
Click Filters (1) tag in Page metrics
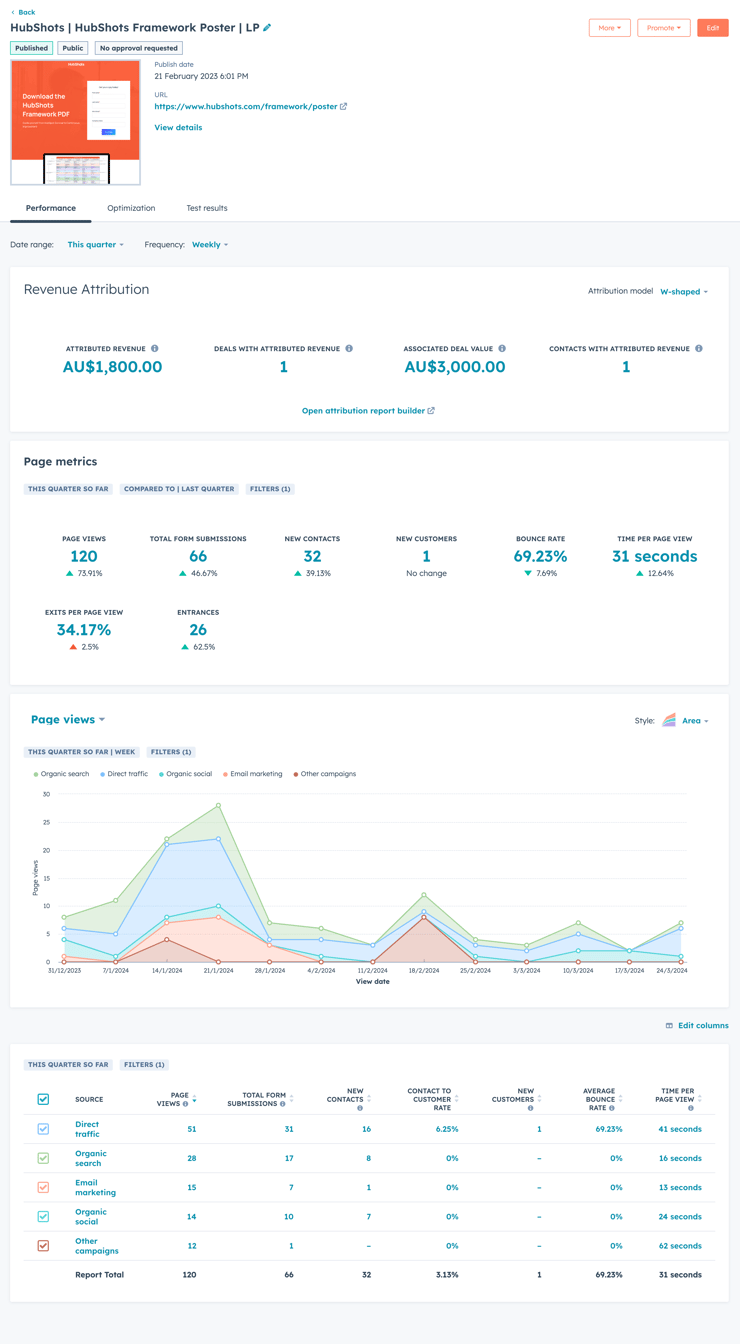270,489
